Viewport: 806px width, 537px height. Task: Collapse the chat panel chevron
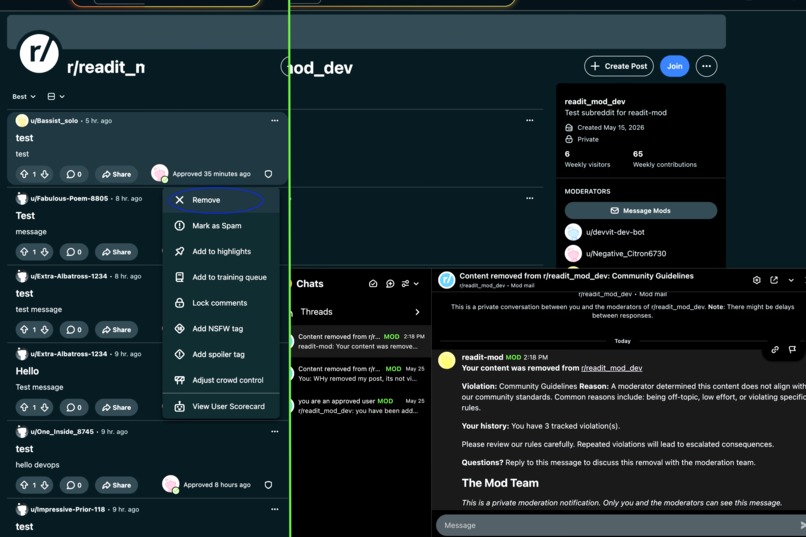[x=791, y=280]
